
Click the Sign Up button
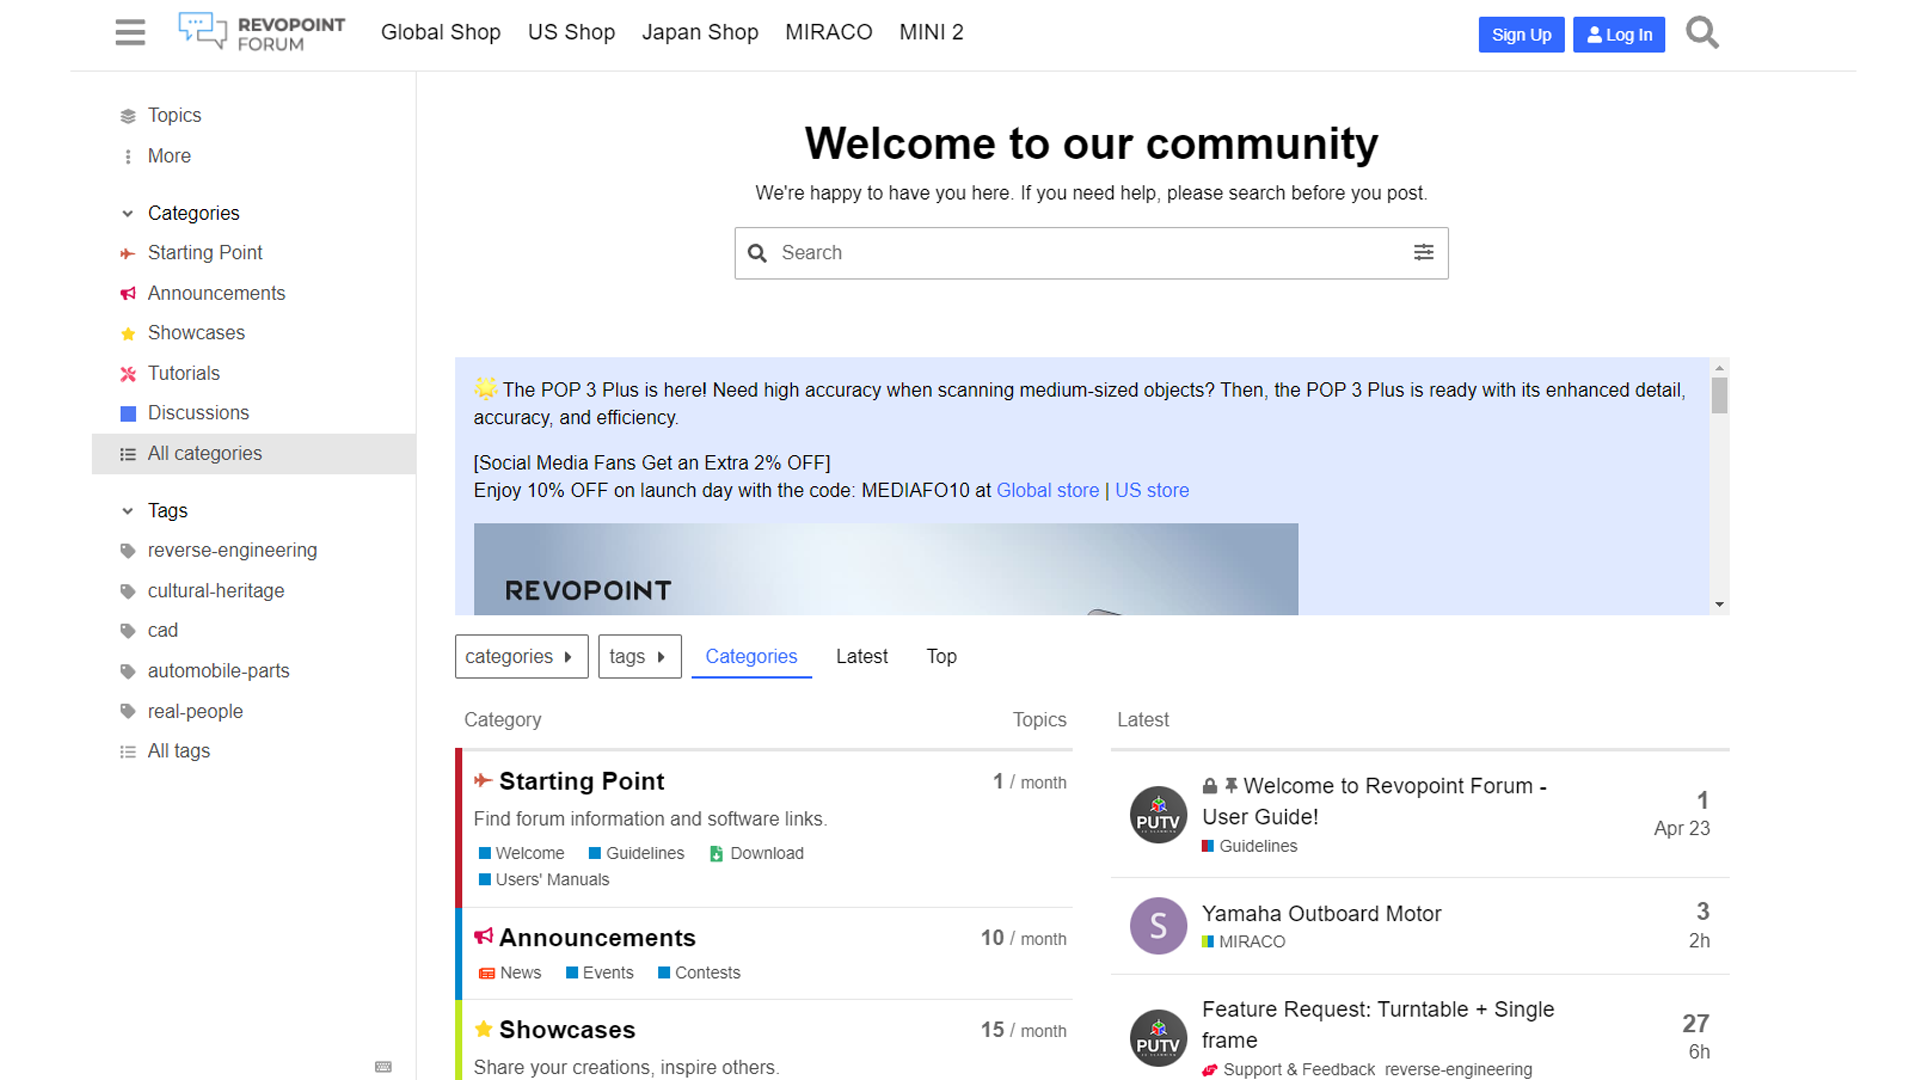tap(1521, 35)
